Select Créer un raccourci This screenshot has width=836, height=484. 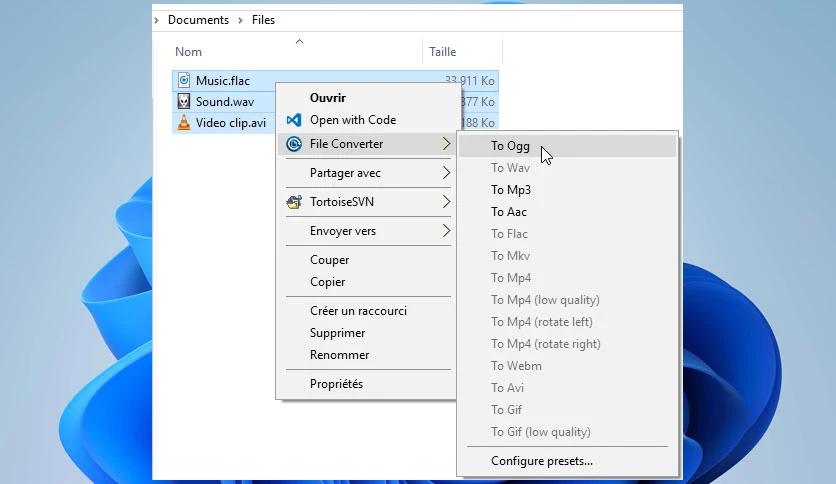pyautogui.click(x=358, y=311)
